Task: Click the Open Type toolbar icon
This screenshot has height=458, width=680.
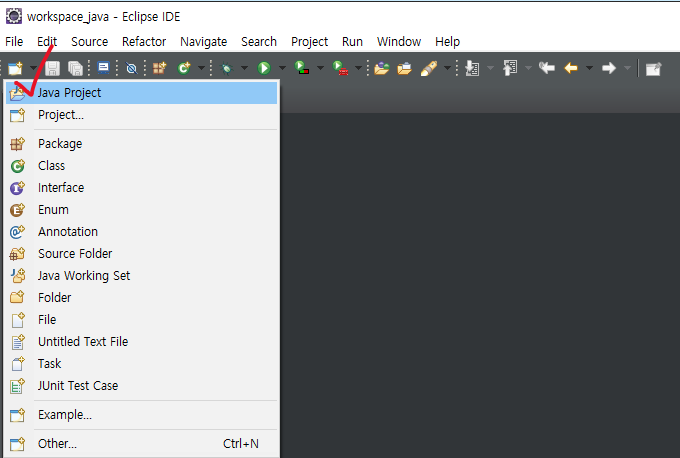Action: point(382,68)
